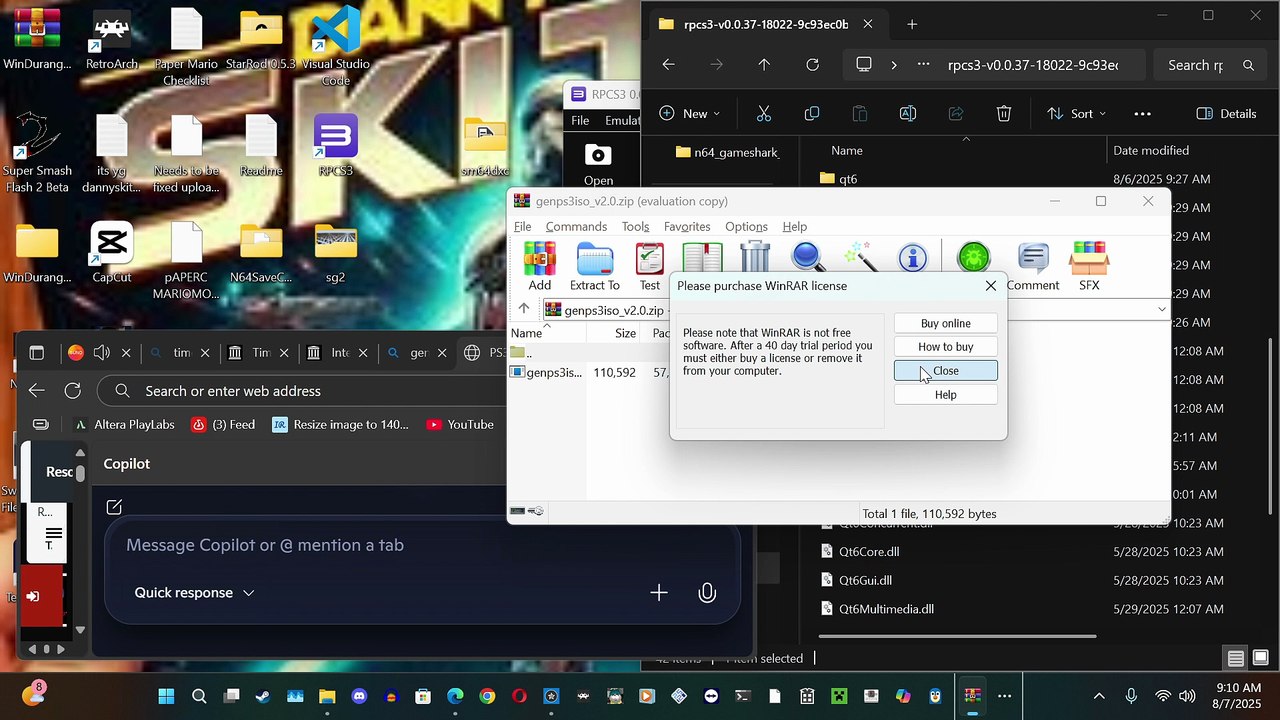Click the Extract To icon in WinRAR
Viewport: 1280px width, 720px height.
tap(595, 266)
